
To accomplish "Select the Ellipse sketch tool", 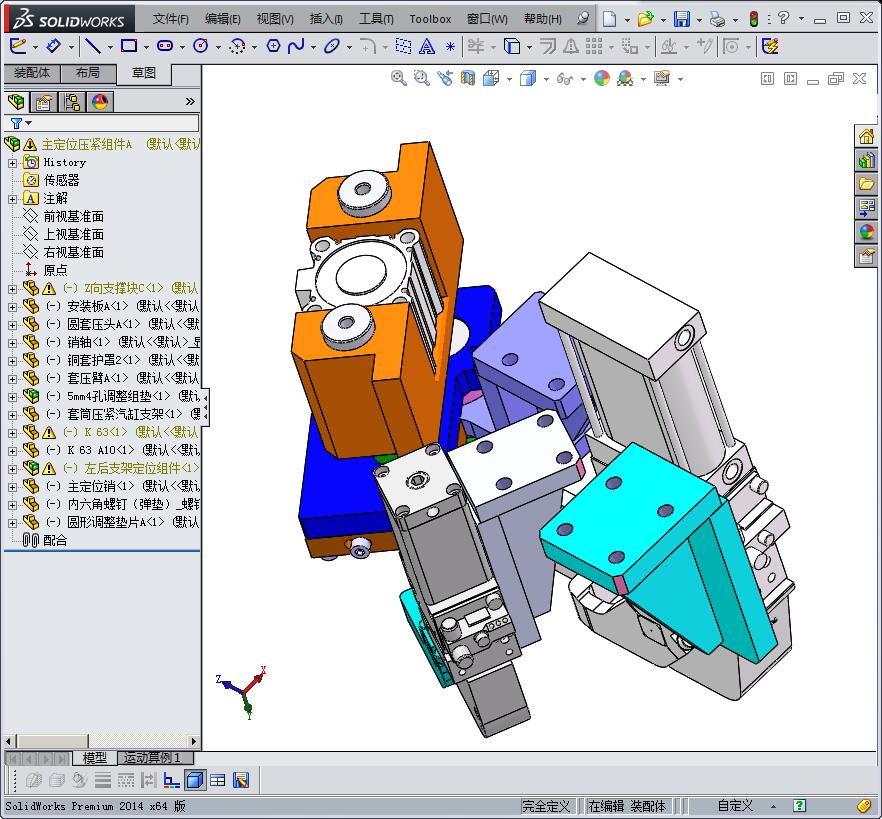I will click(x=332, y=46).
